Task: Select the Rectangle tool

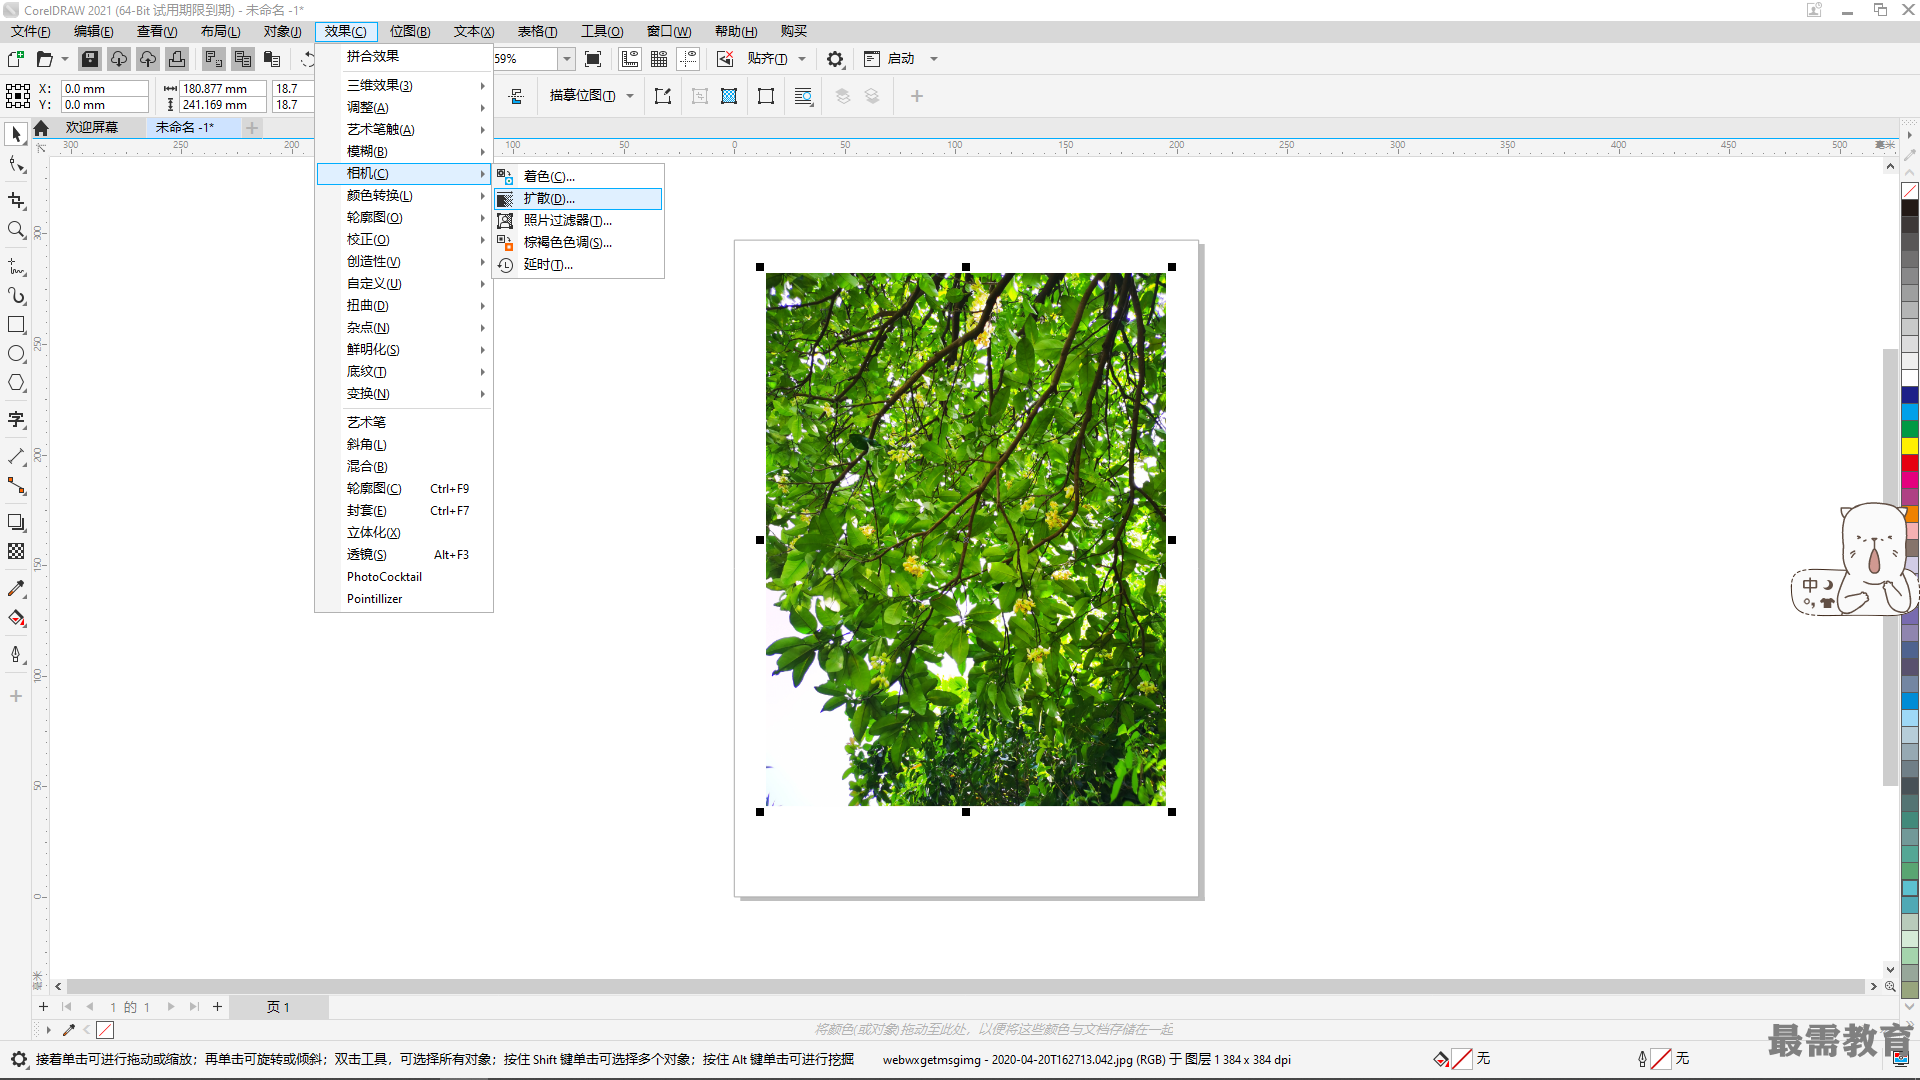Action: point(16,325)
